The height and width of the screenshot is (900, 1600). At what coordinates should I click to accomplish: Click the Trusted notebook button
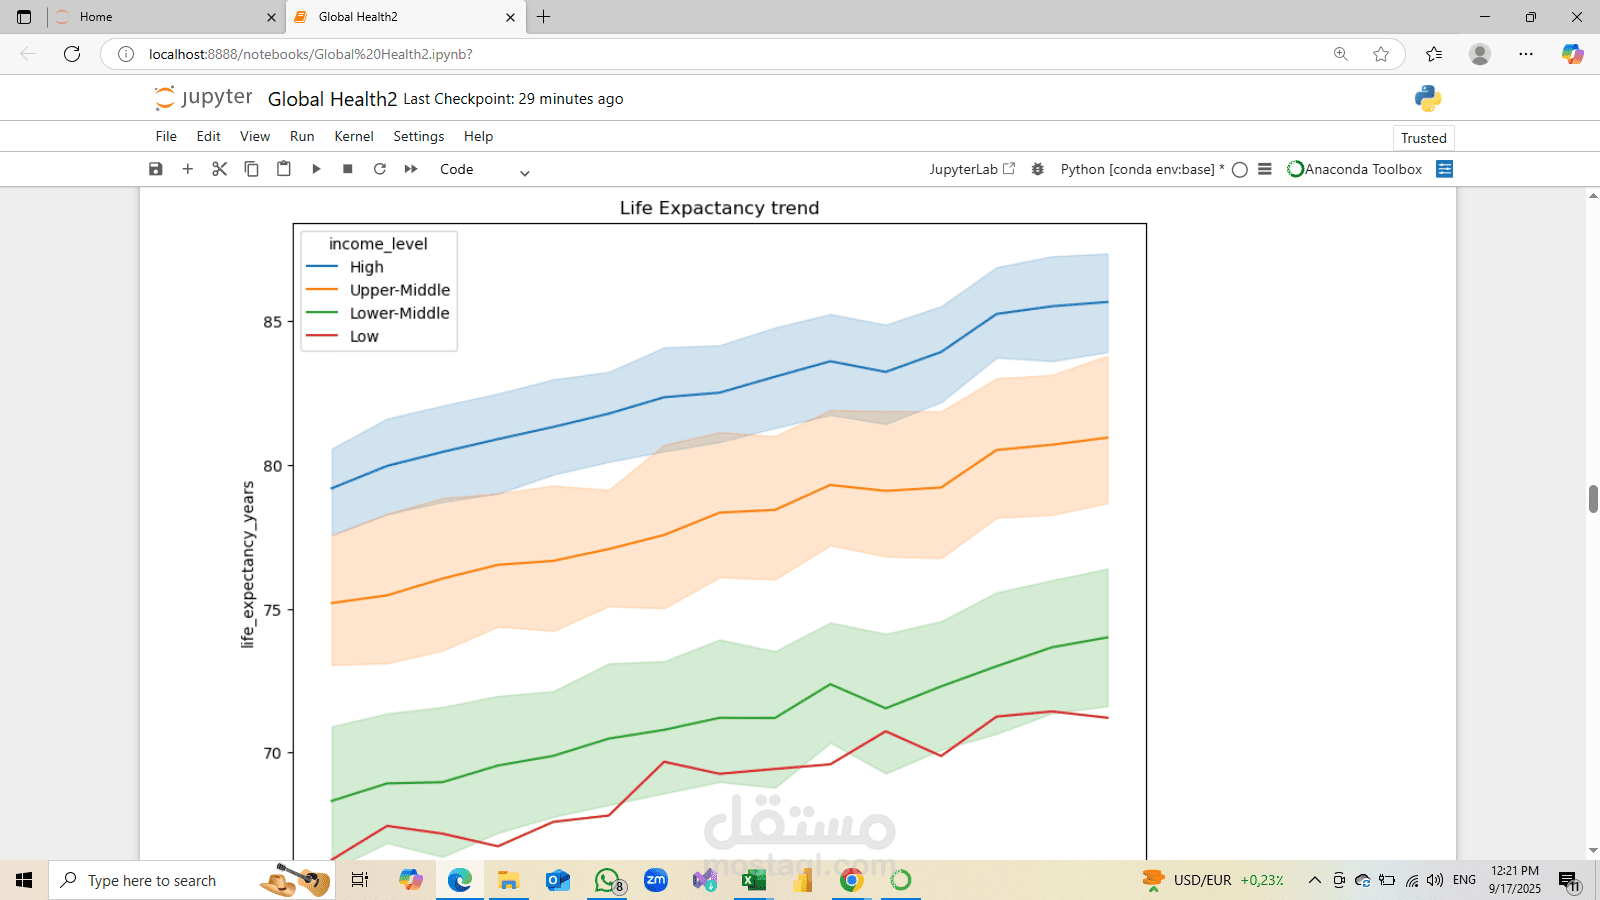(x=1424, y=138)
